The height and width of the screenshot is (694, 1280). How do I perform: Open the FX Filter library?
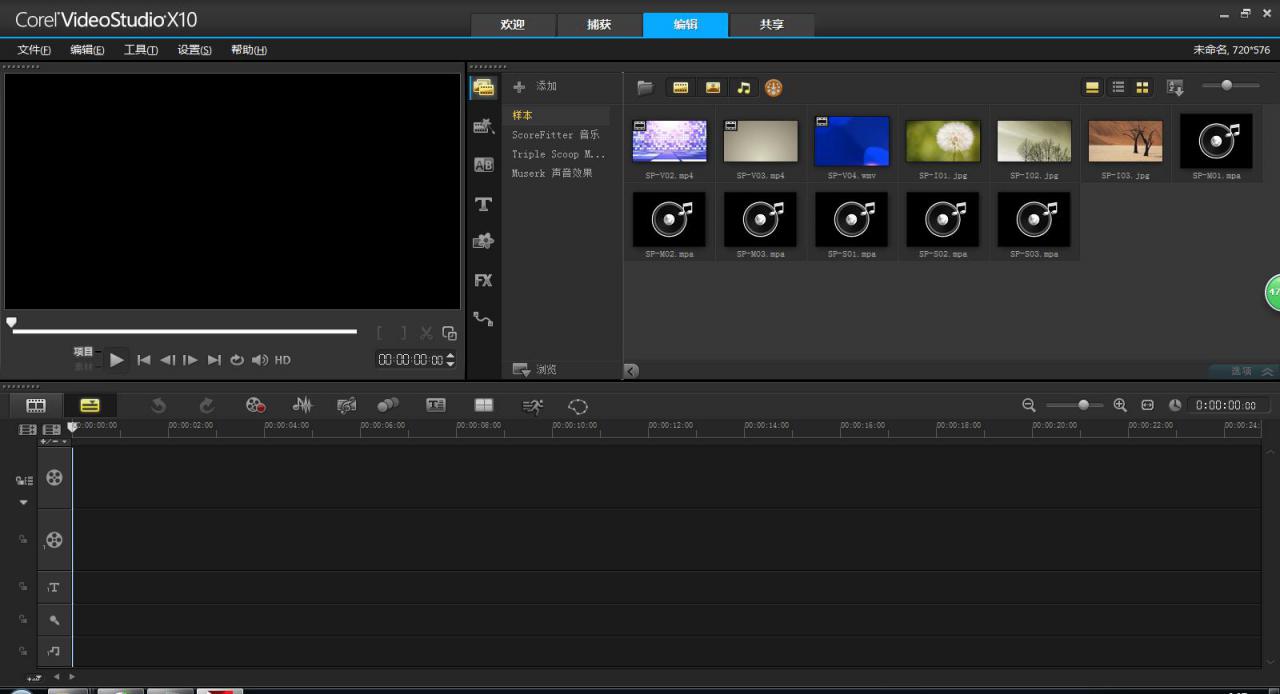484,281
